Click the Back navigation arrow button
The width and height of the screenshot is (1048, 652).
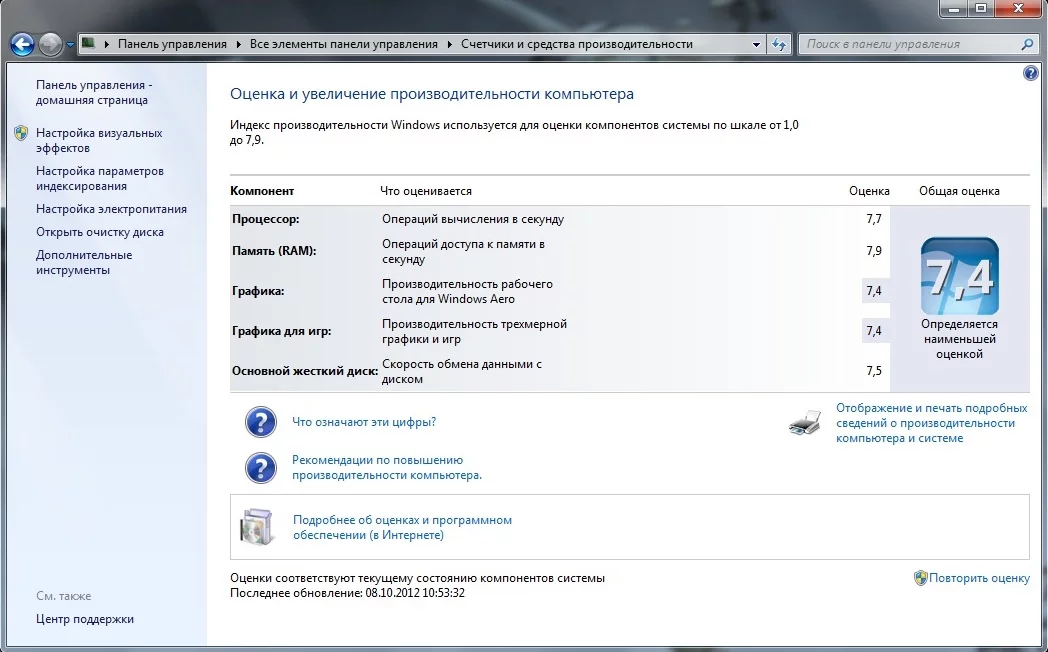[x=22, y=45]
